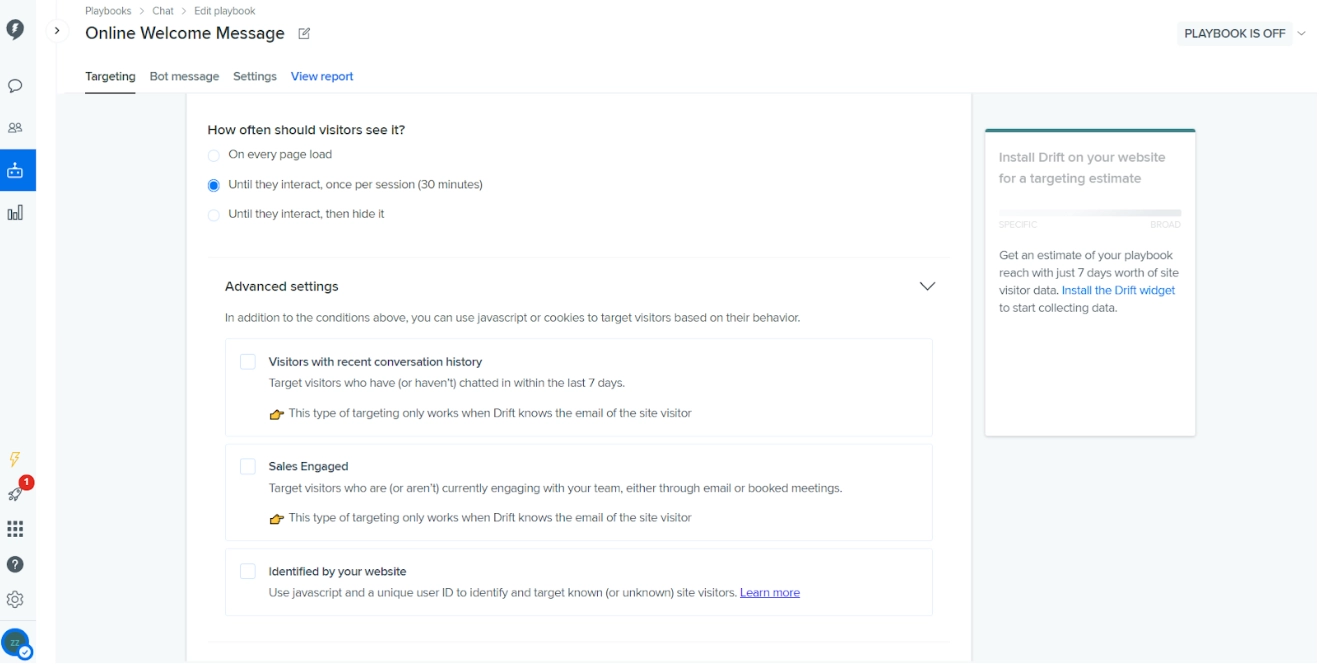Viewport: 1319px width, 664px height.
Task: Click the 'Online Welcome Message' title
Action: (x=185, y=33)
